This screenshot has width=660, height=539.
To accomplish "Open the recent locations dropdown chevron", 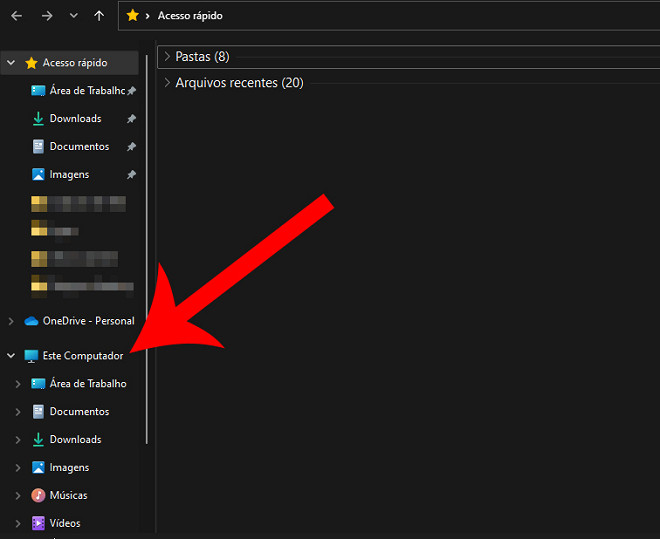I will (x=74, y=16).
